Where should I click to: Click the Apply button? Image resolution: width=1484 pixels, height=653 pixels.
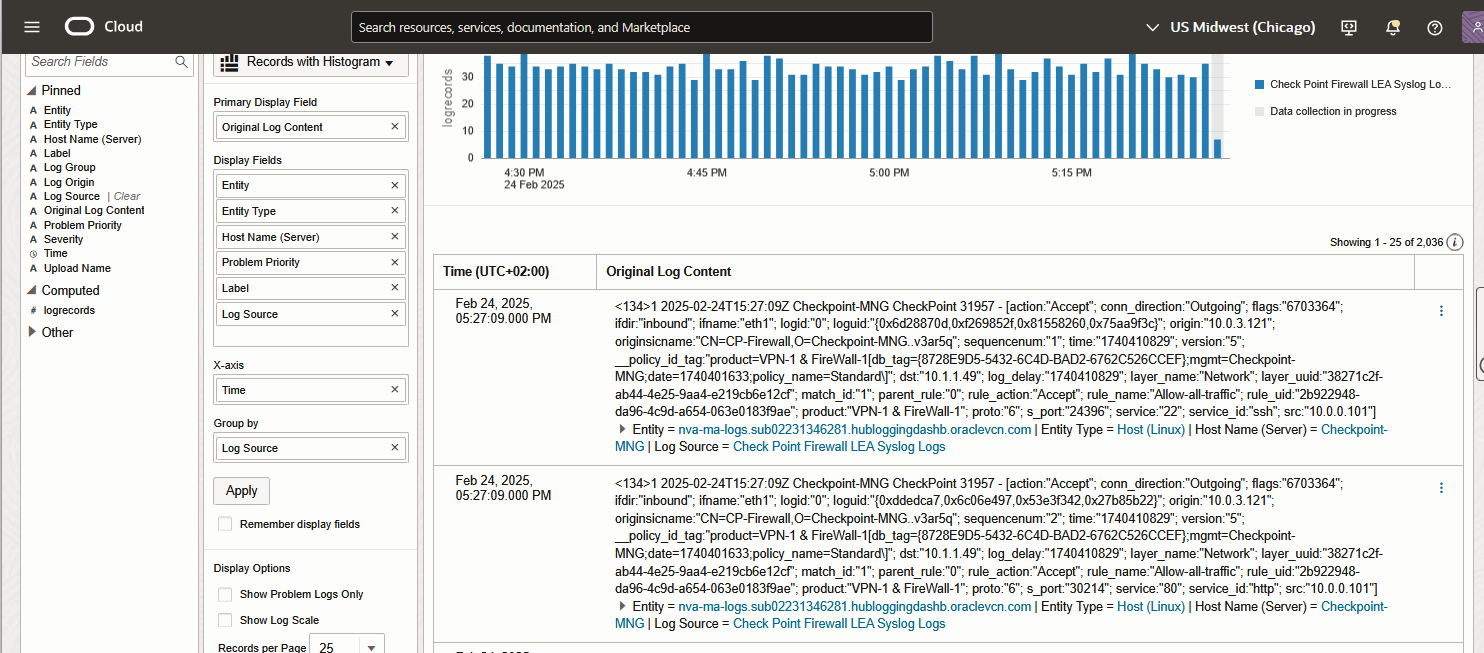tap(241, 491)
